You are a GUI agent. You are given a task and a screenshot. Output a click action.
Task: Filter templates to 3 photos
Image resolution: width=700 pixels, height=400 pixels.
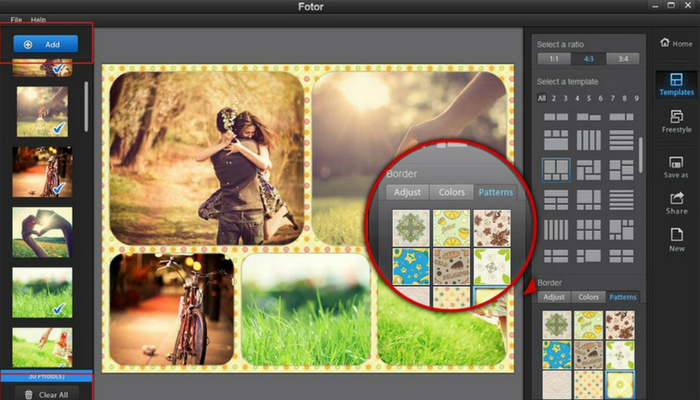coord(565,98)
